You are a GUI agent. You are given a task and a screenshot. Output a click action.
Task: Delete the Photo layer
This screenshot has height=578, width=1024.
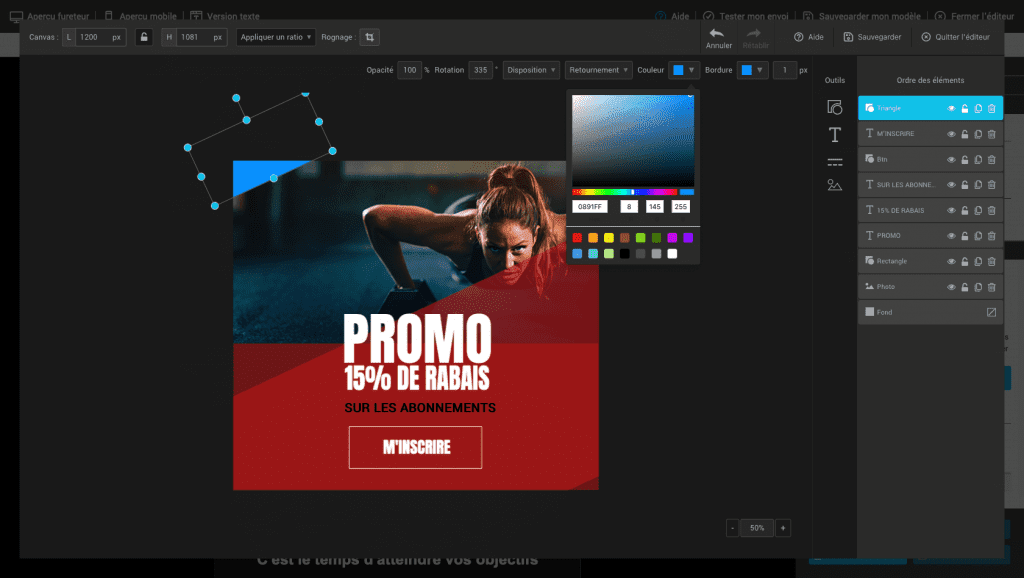[x=991, y=287]
